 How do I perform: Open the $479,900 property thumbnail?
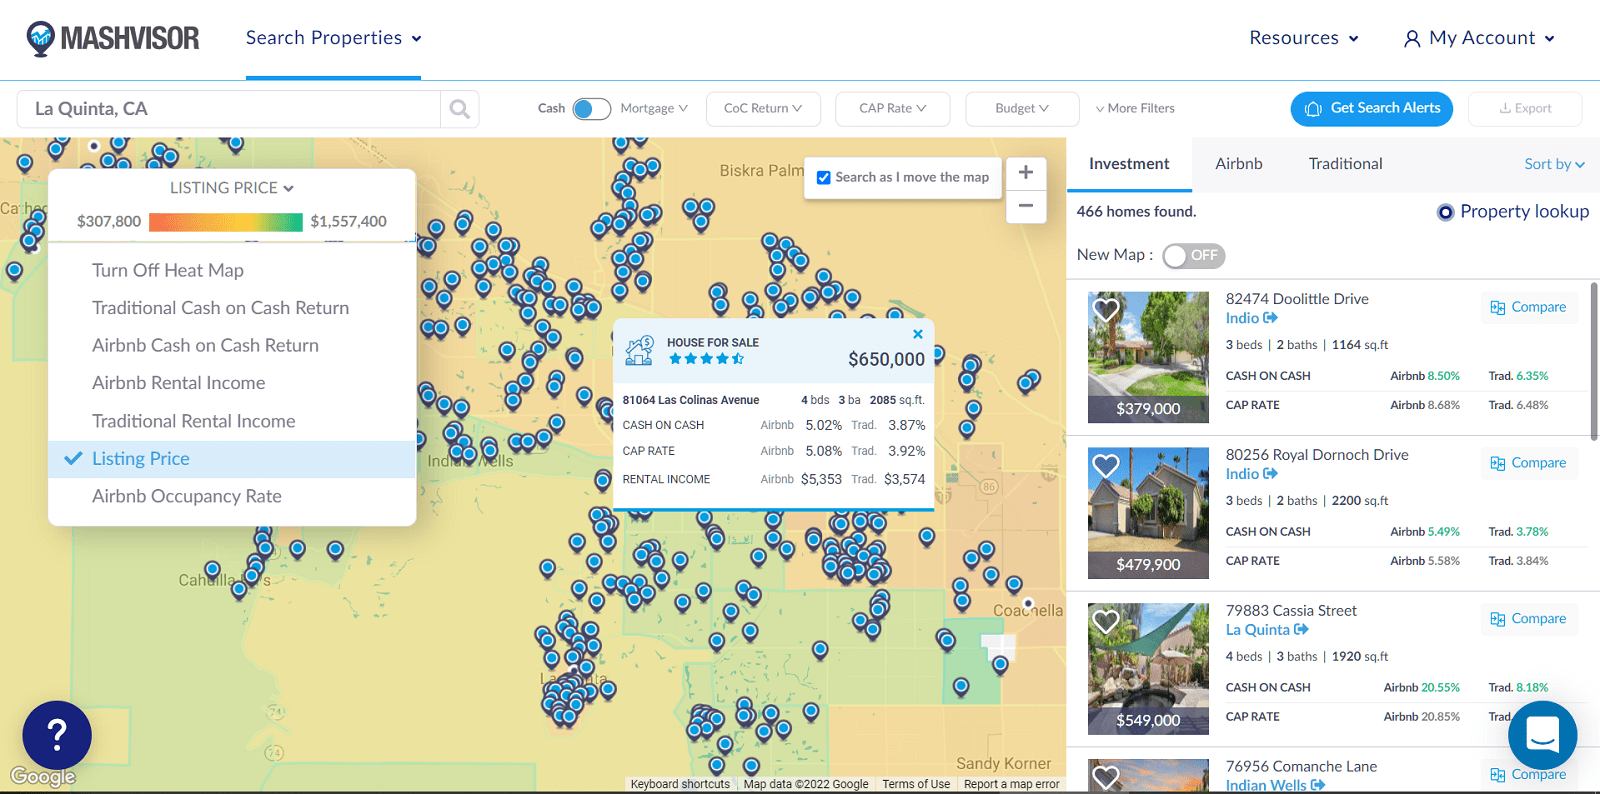(x=1148, y=513)
